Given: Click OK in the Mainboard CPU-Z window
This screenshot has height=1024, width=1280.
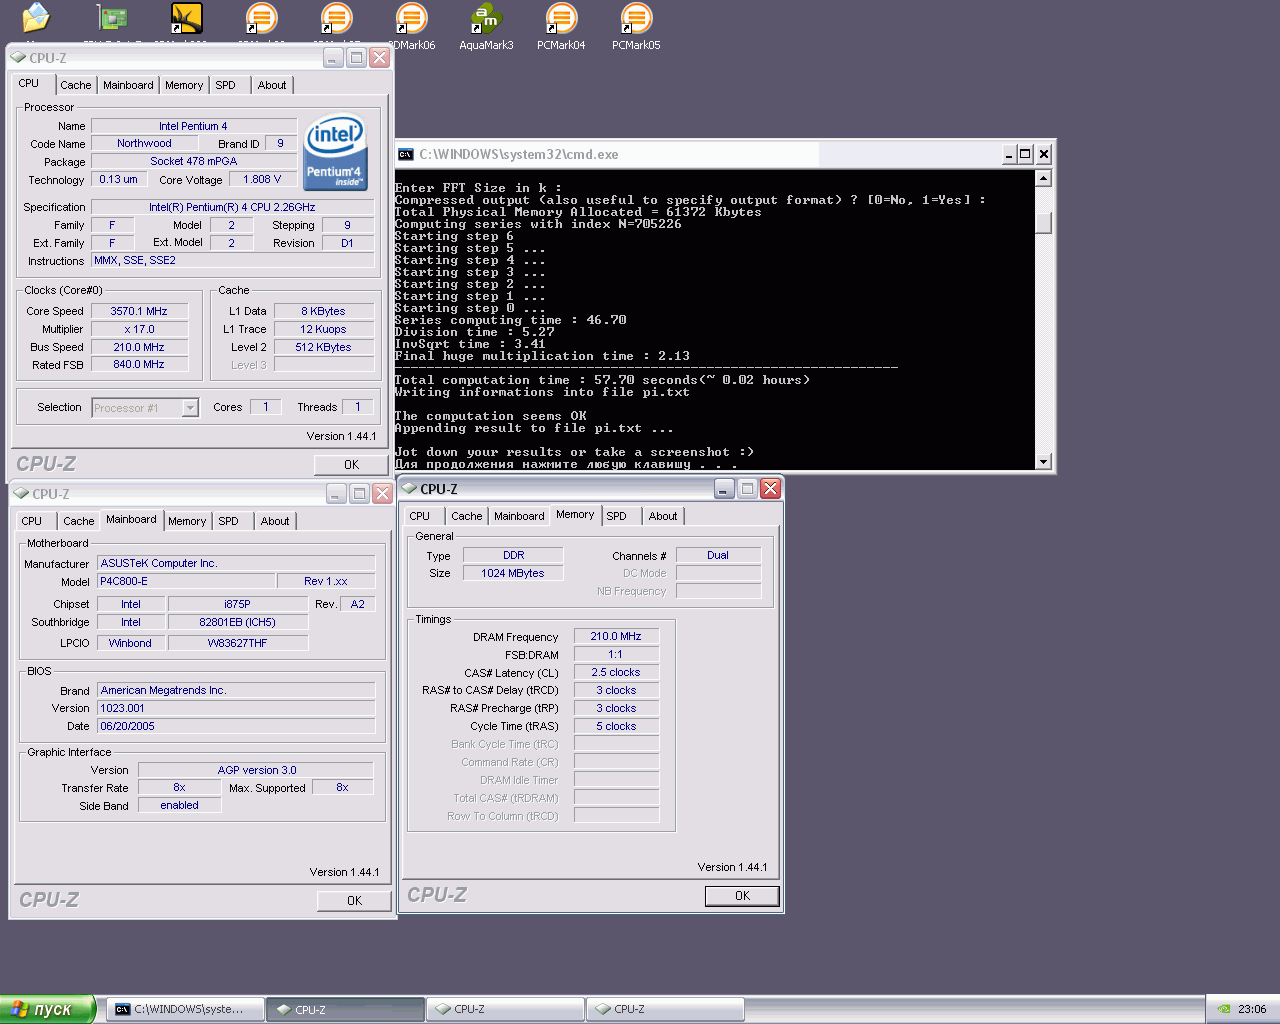Looking at the screenshot, I should click(x=354, y=901).
